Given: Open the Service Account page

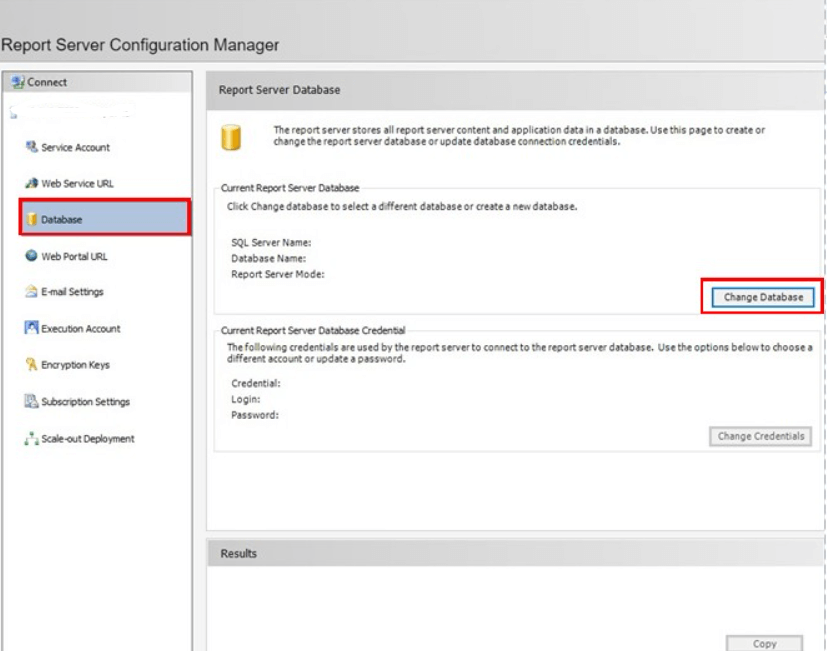Looking at the screenshot, I should (x=76, y=148).
